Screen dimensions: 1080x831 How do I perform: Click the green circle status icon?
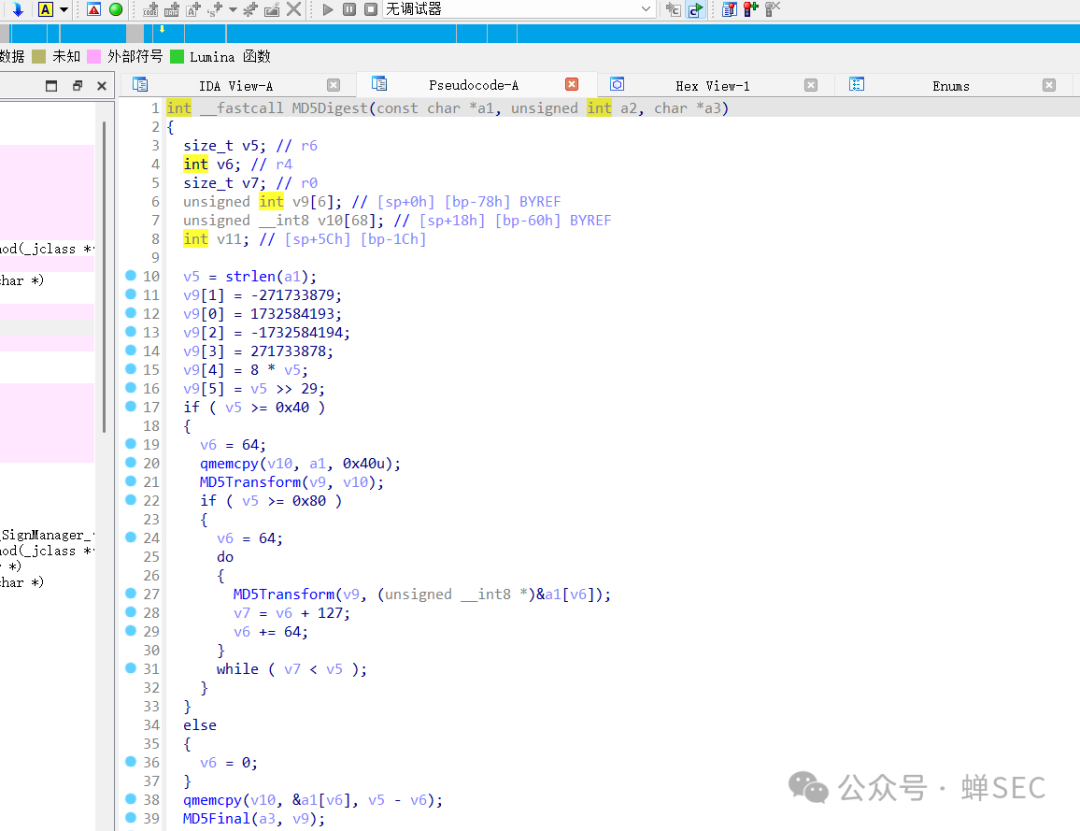(116, 9)
